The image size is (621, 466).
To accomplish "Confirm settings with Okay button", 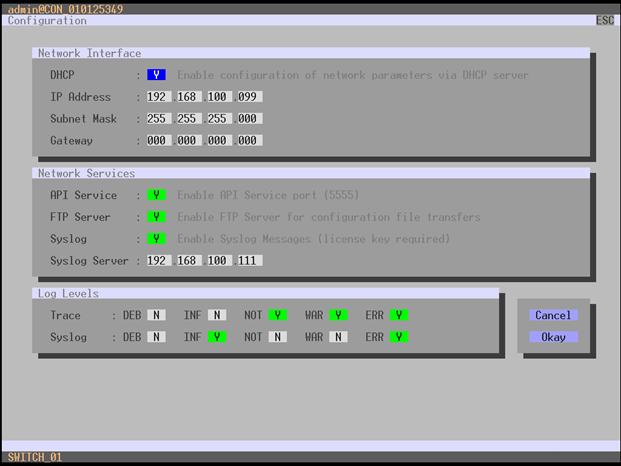I will click(553, 337).
